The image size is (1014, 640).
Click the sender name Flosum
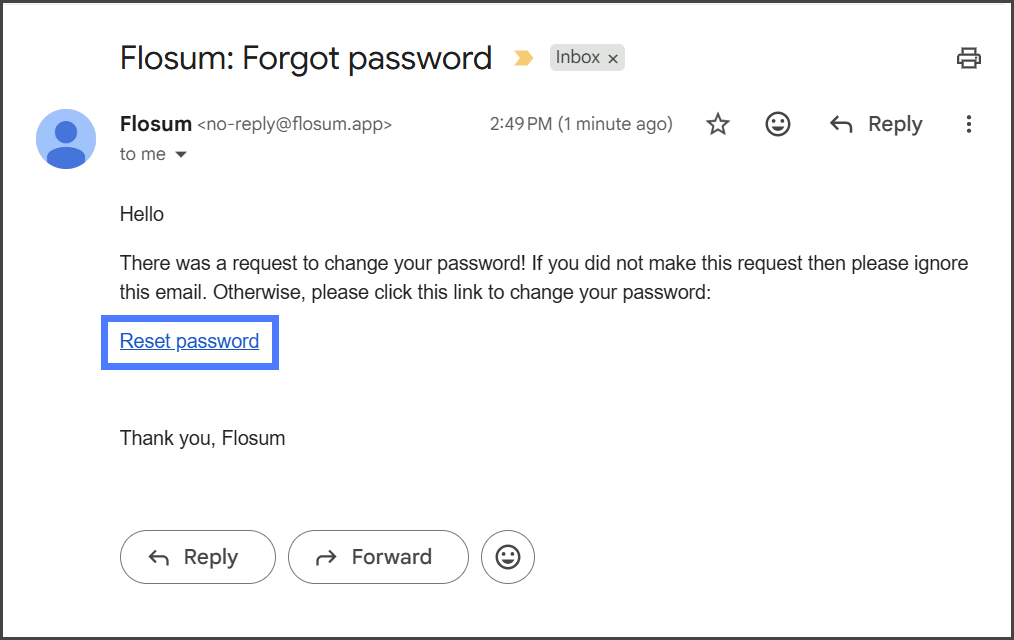pyautogui.click(x=155, y=124)
